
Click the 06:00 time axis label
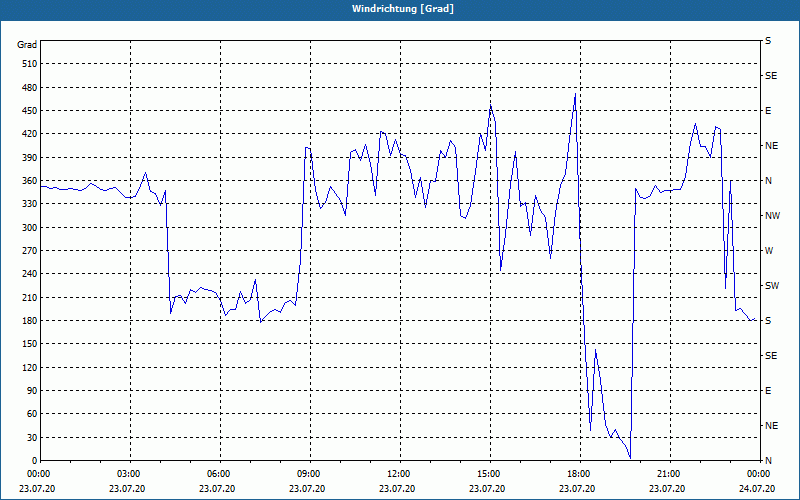(x=218, y=474)
